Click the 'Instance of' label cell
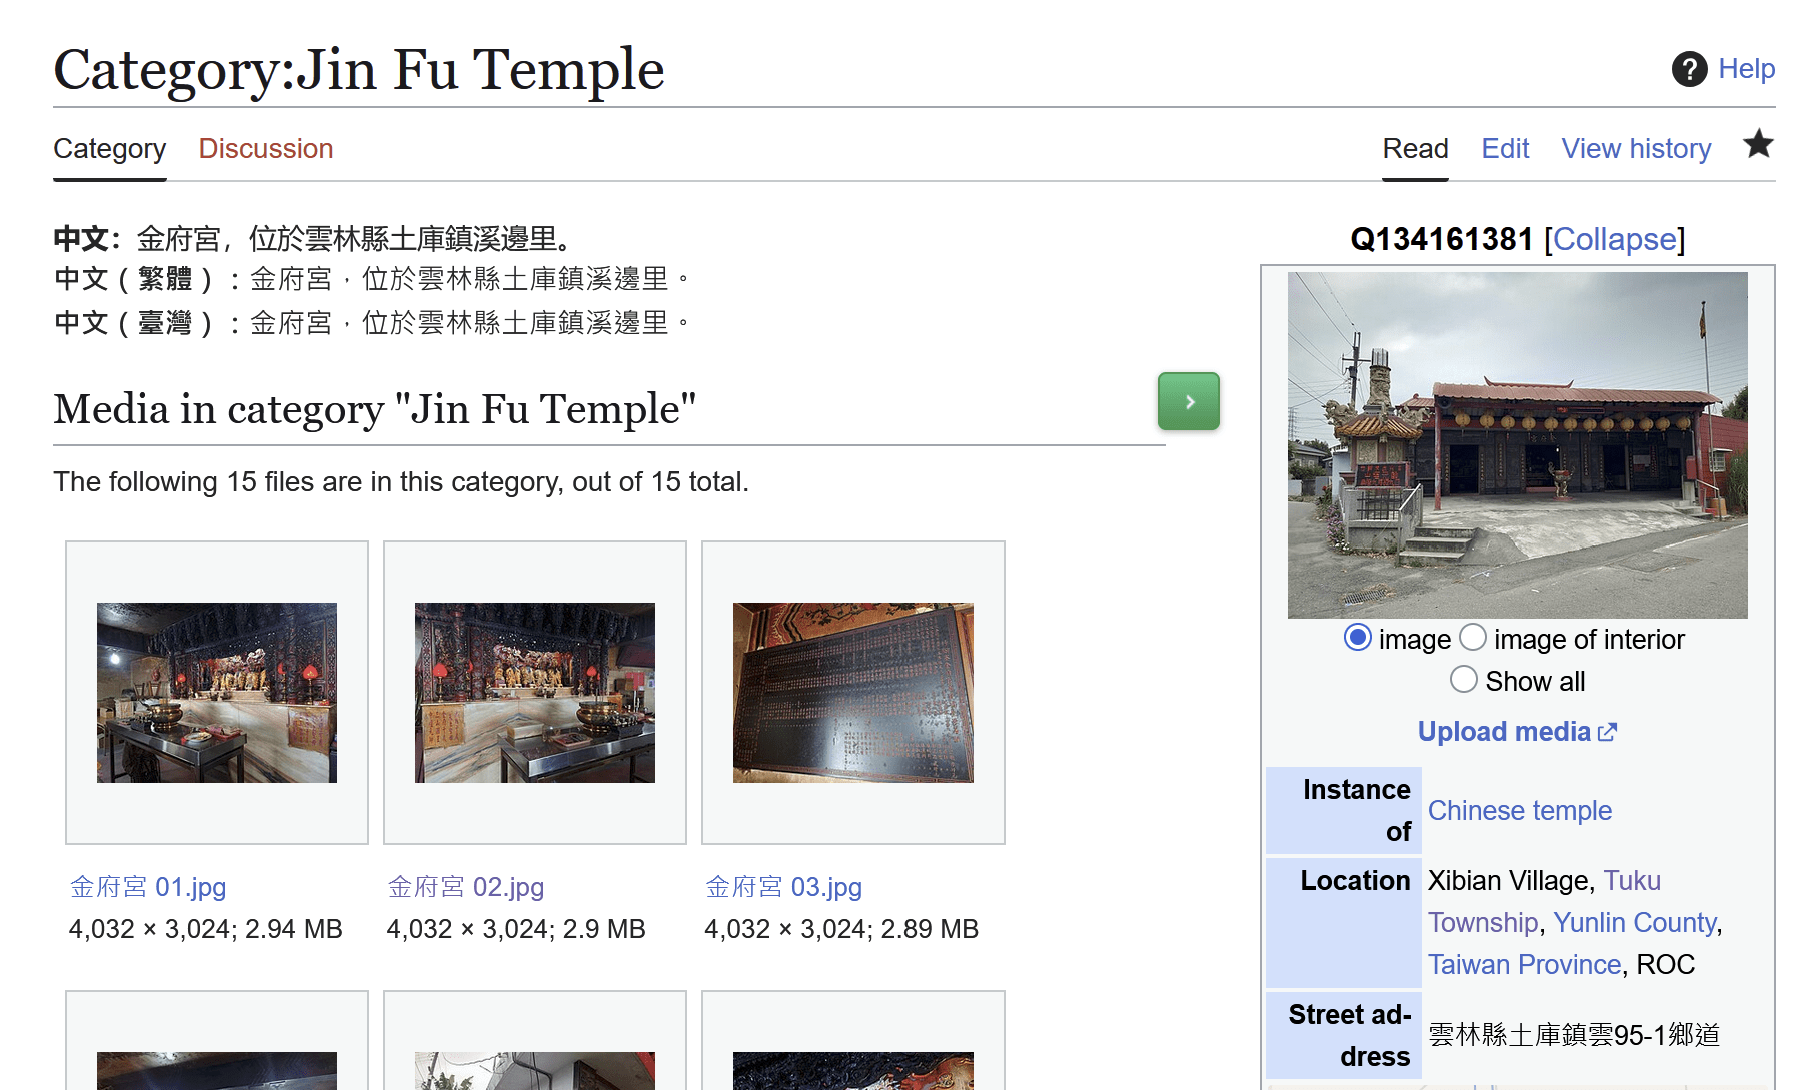1806x1090 pixels. [x=1343, y=811]
